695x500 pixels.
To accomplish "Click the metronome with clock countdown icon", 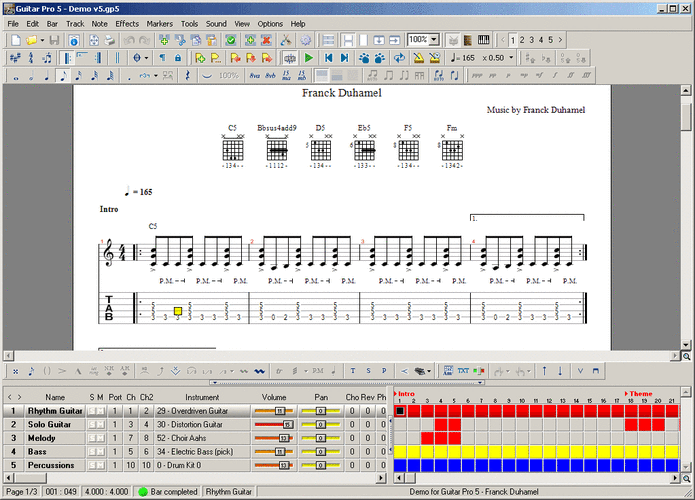I will (x=435, y=58).
